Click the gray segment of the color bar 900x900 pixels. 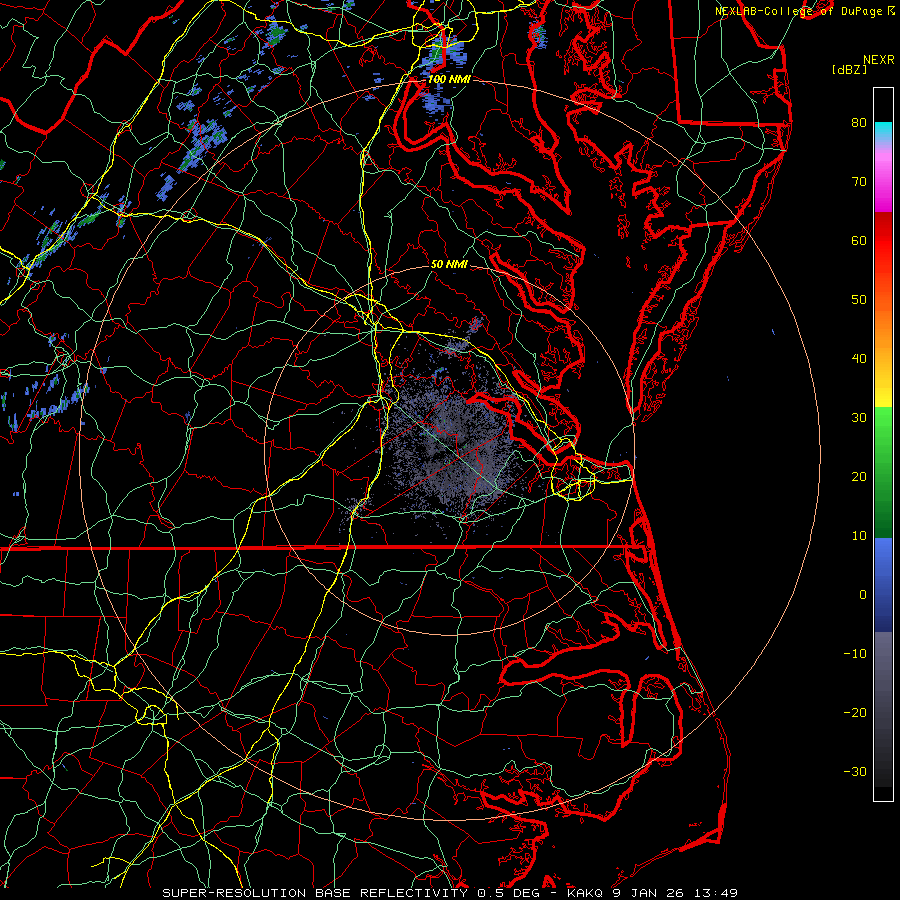point(883,709)
